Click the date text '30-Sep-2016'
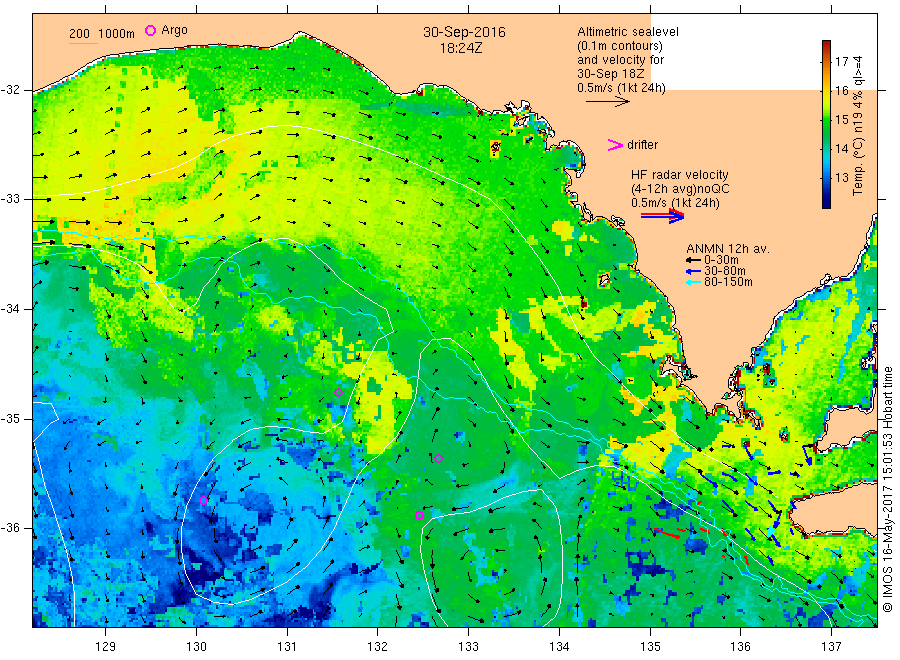 (464, 32)
